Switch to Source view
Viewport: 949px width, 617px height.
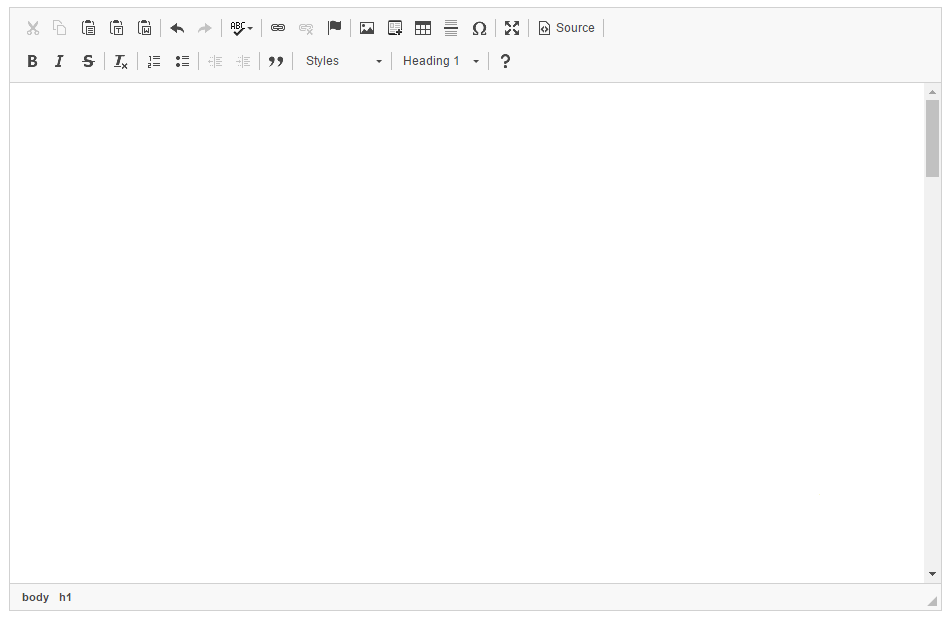click(x=566, y=28)
